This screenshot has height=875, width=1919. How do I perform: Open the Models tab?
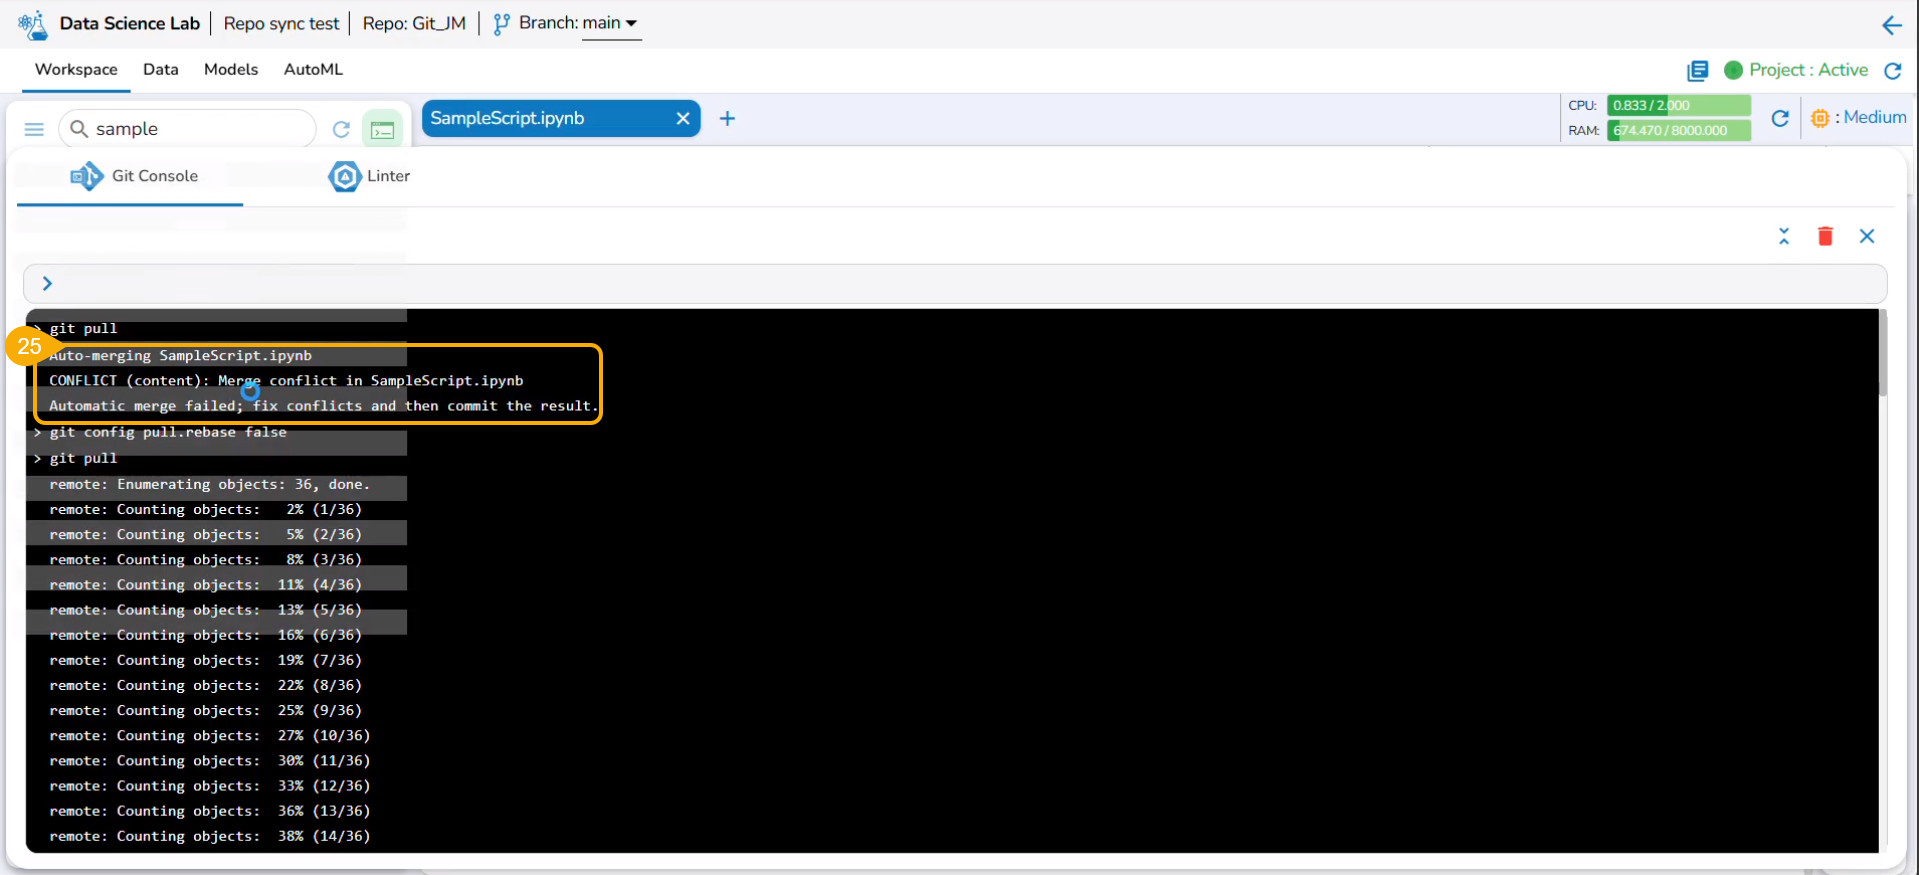(231, 69)
